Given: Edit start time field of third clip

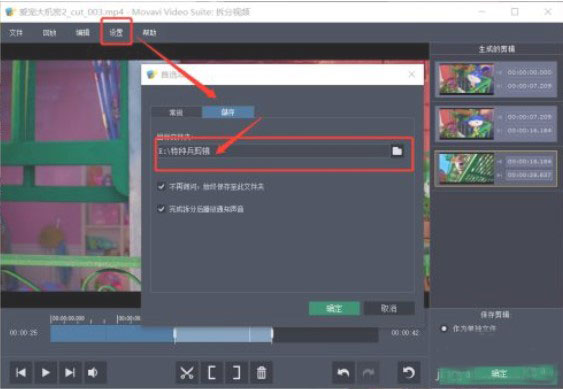Looking at the screenshot, I should click(529, 162).
